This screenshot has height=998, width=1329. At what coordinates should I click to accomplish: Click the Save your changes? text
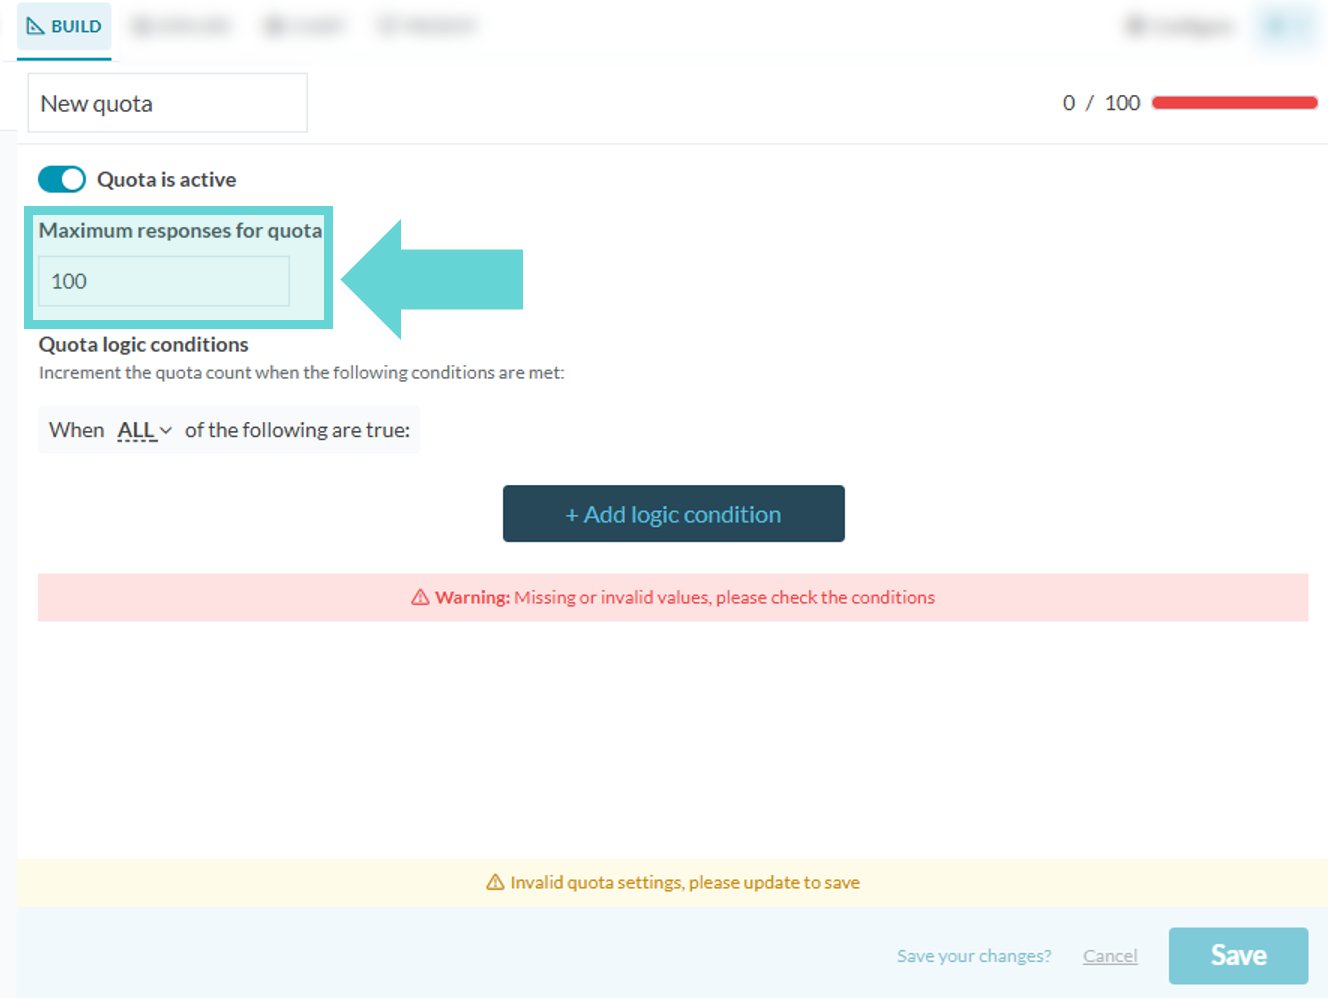[974, 956]
